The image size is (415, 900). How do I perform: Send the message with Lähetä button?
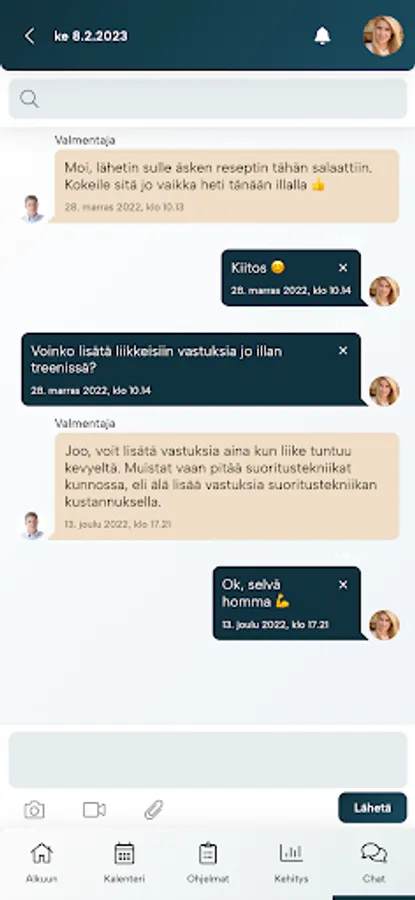[x=373, y=808]
